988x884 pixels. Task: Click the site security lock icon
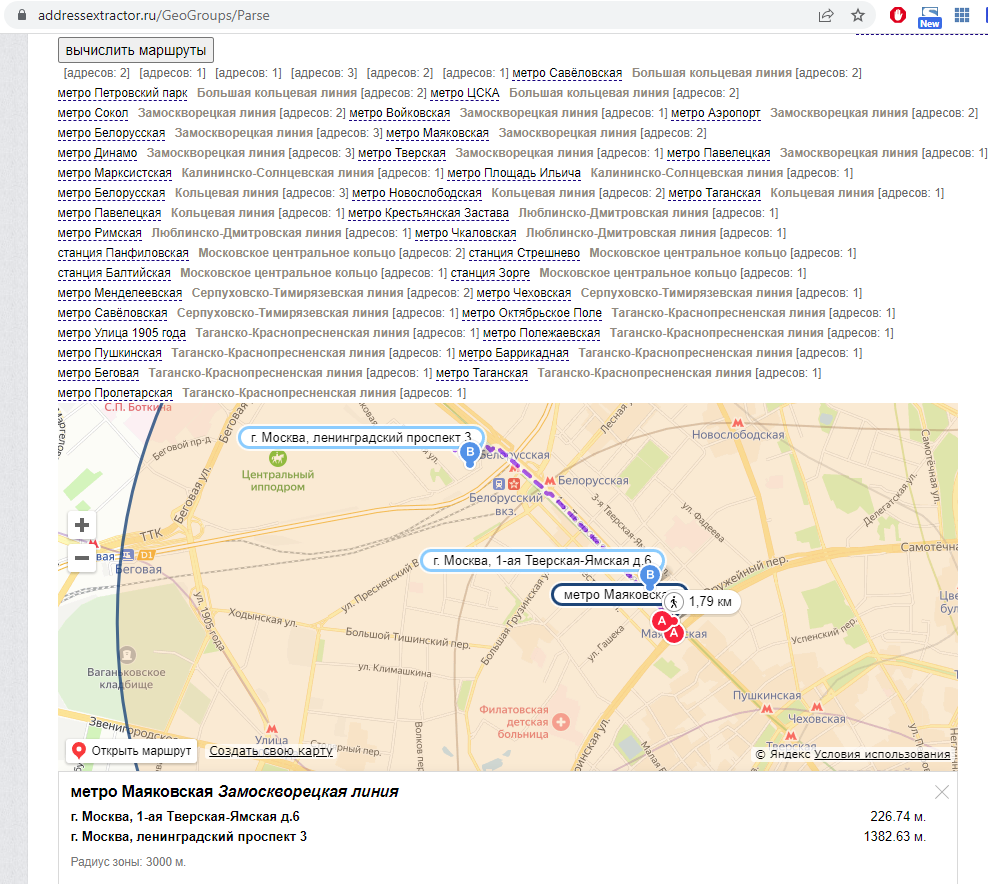click(22, 15)
